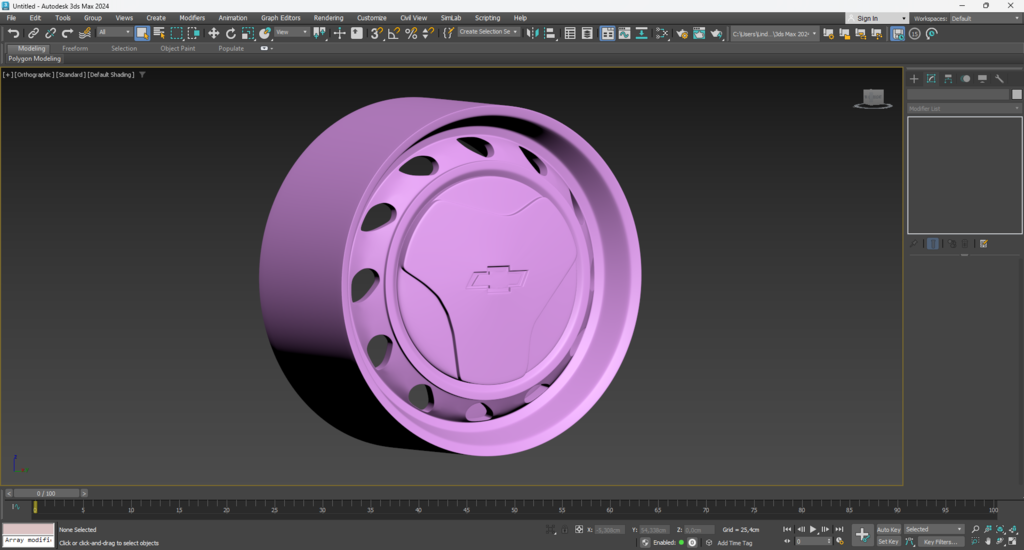This screenshot has height=550, width=1024.
Task: Go to the end frame
Action: [x=839, y=529]
